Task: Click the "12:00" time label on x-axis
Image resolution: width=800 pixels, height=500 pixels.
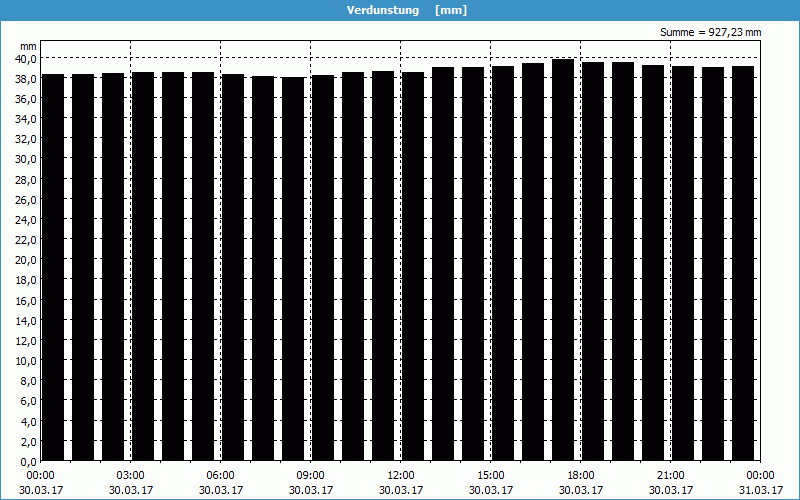Action: [x=401, y=476]
